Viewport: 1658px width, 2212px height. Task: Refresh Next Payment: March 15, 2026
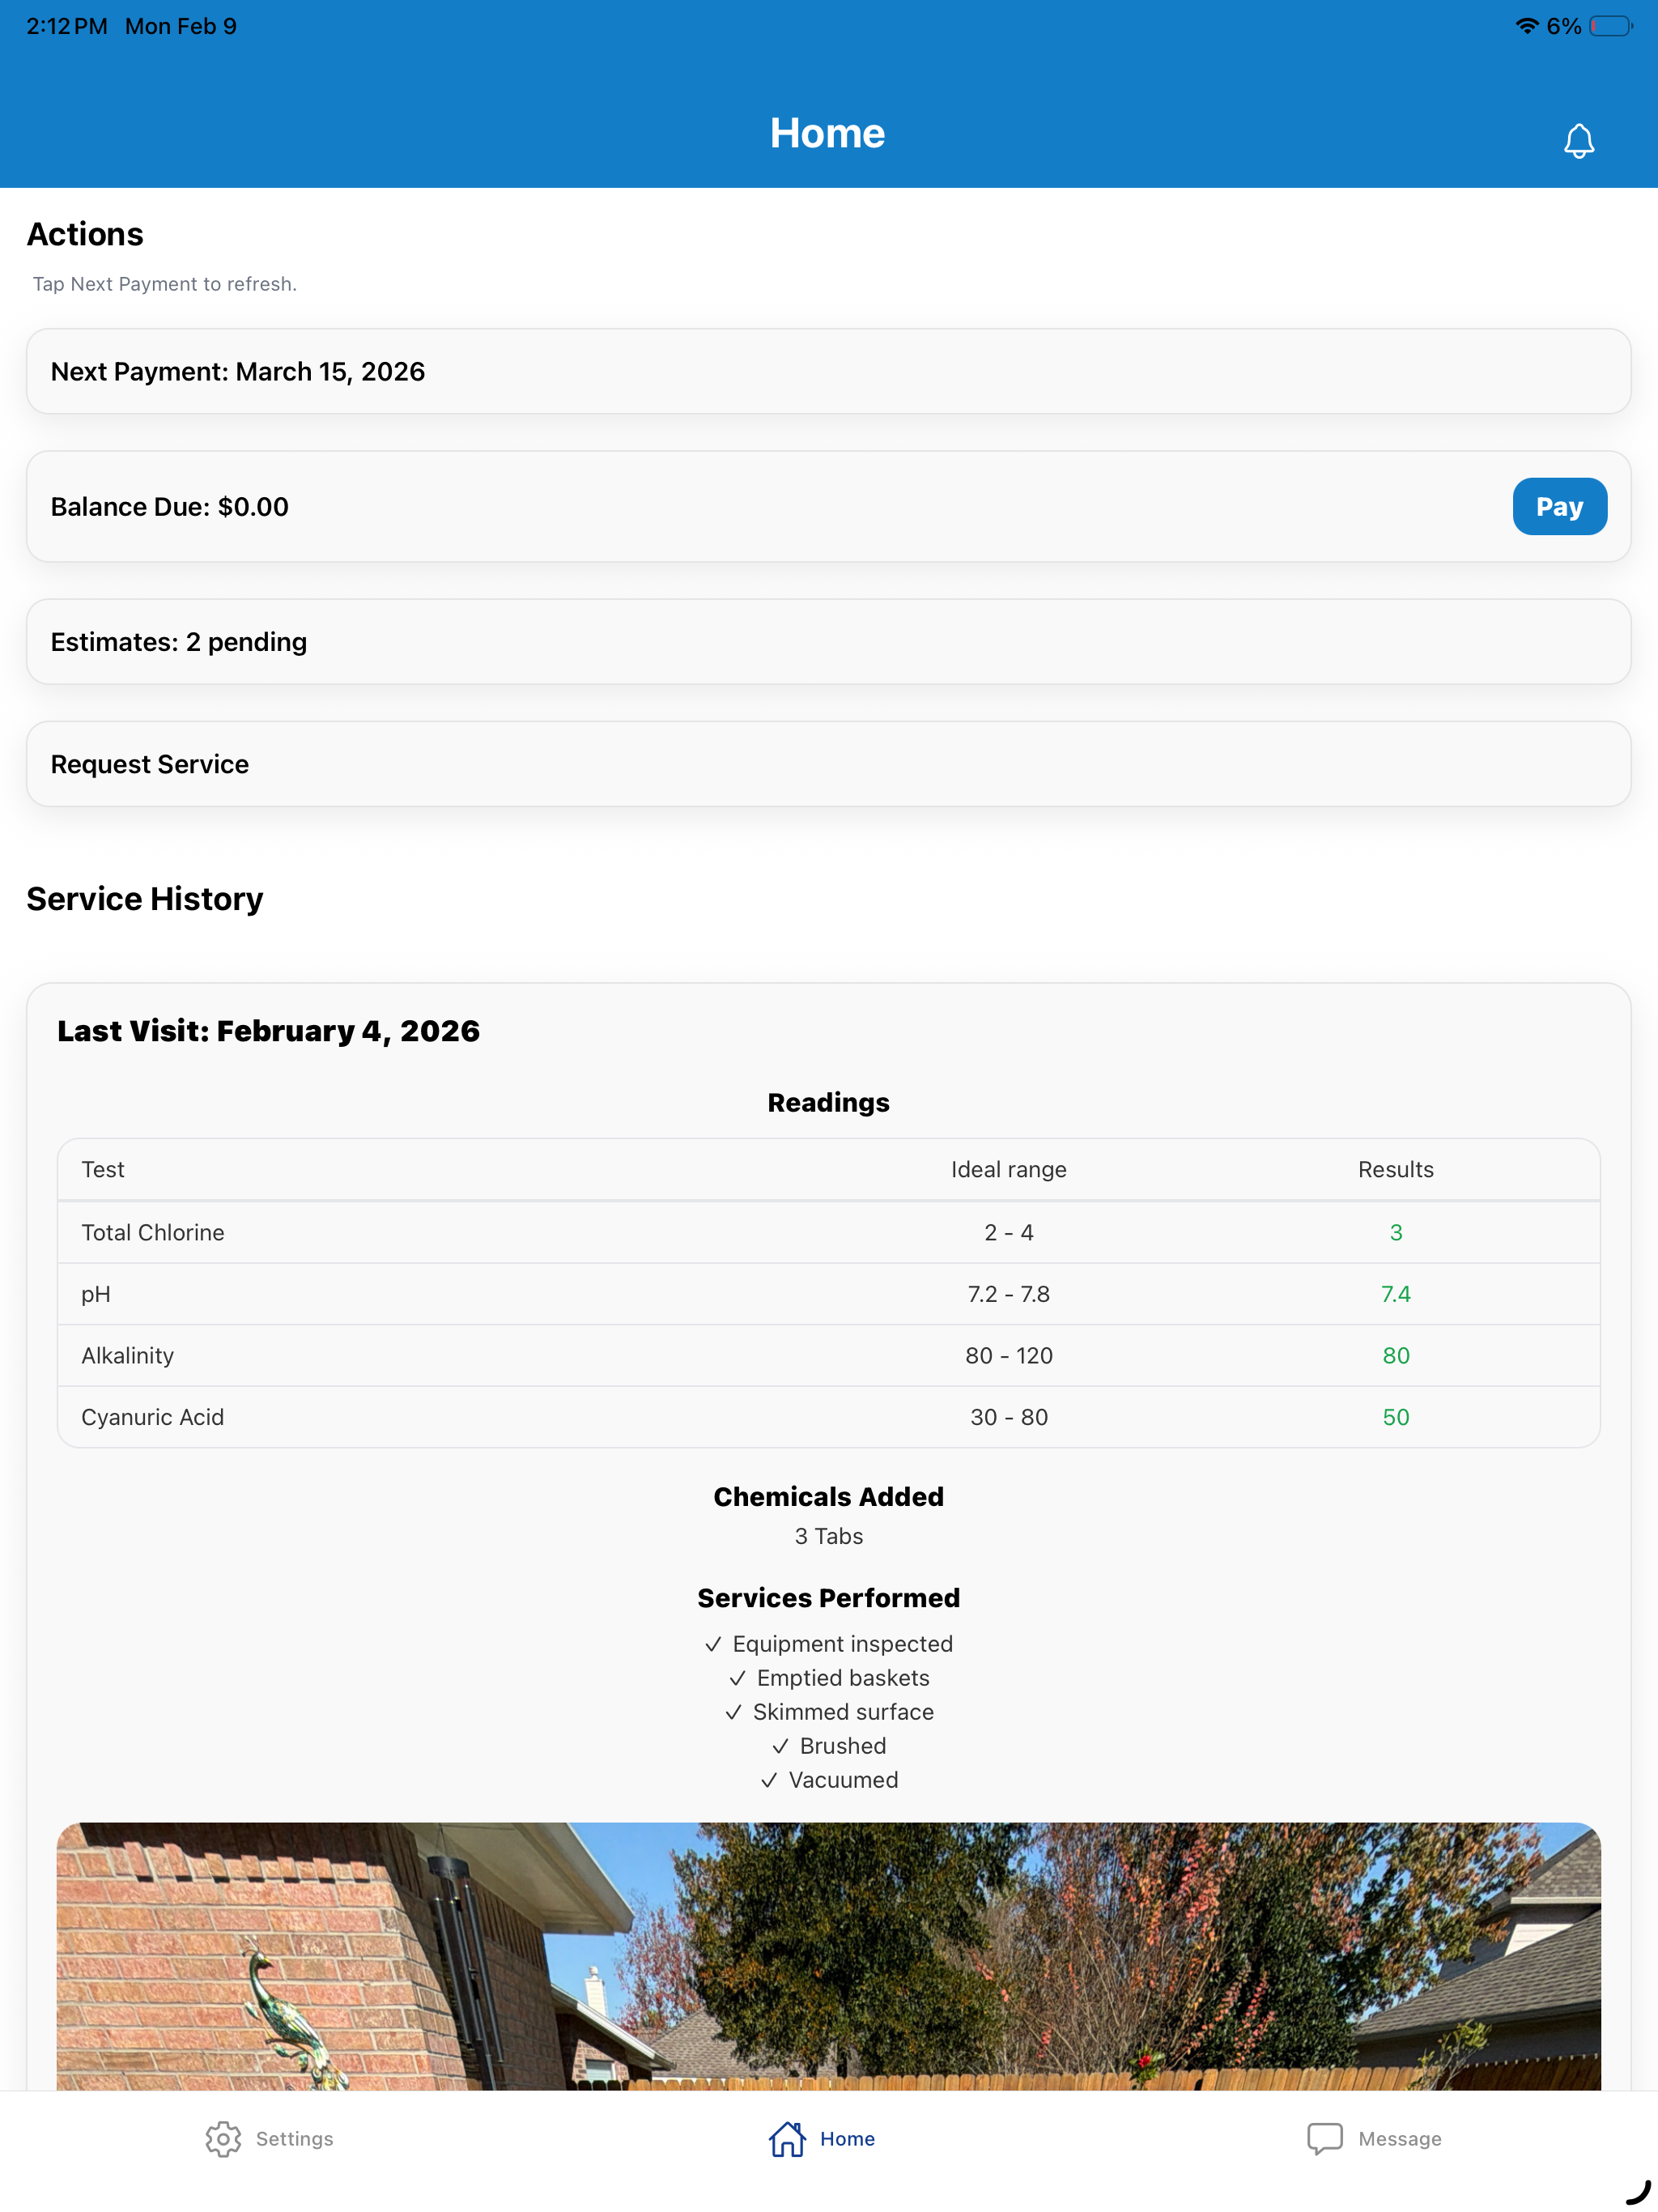[829, 372]
